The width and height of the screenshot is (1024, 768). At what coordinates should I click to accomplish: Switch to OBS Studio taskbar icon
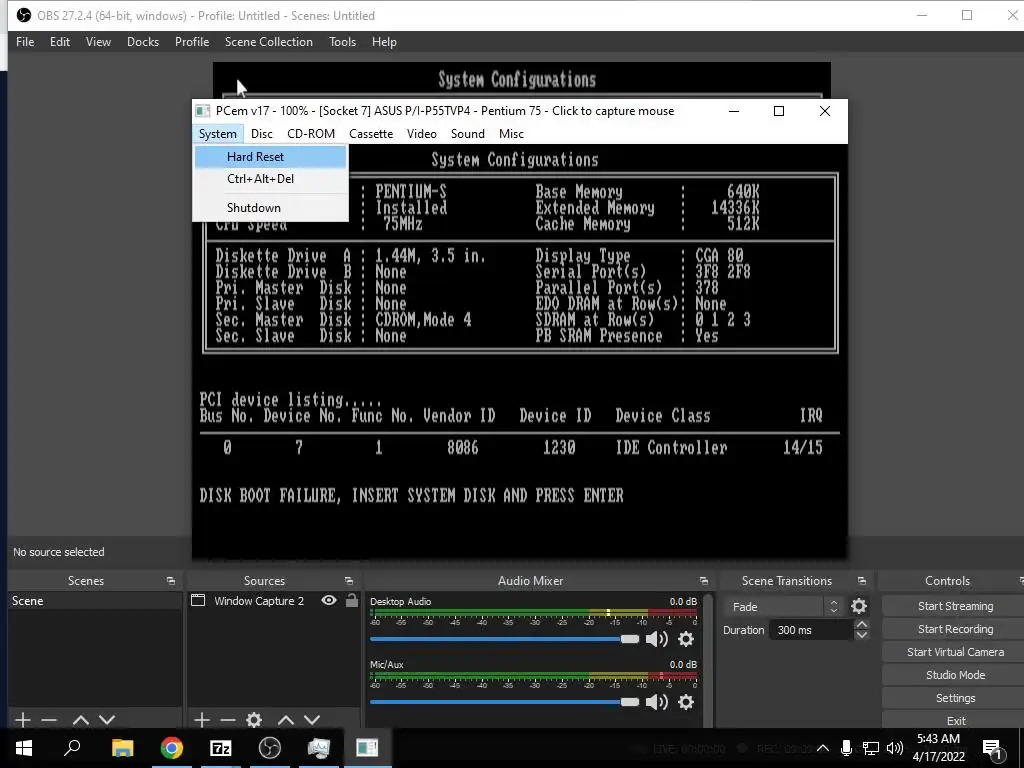click(x=269, y=748)
